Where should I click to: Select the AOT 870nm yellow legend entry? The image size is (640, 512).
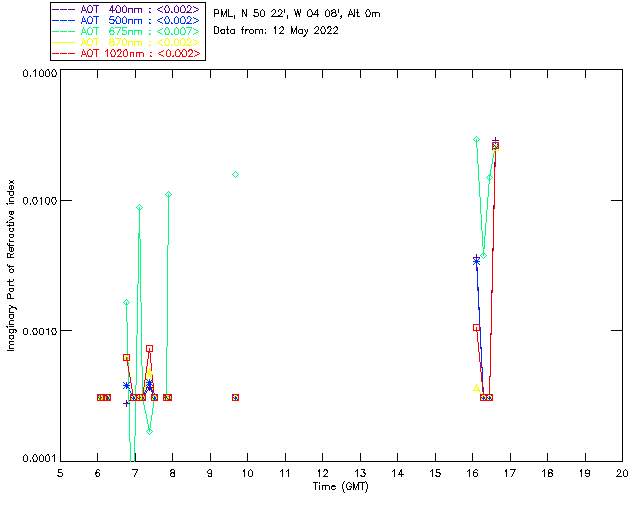126,42
